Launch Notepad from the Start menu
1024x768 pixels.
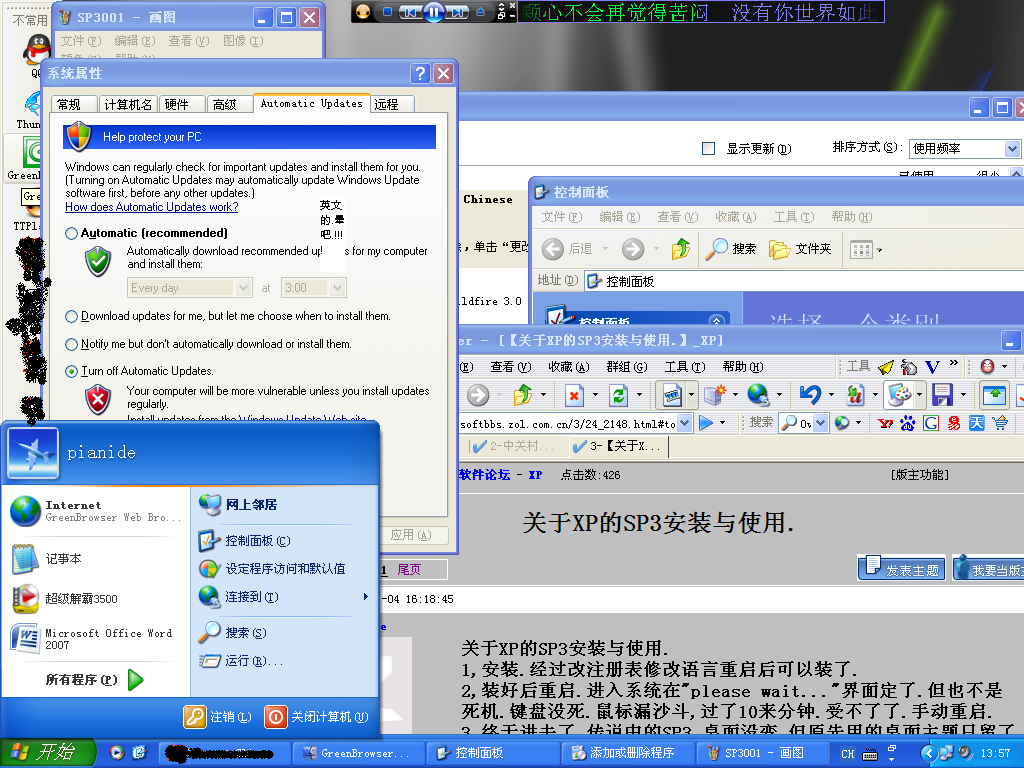point(63,559)
